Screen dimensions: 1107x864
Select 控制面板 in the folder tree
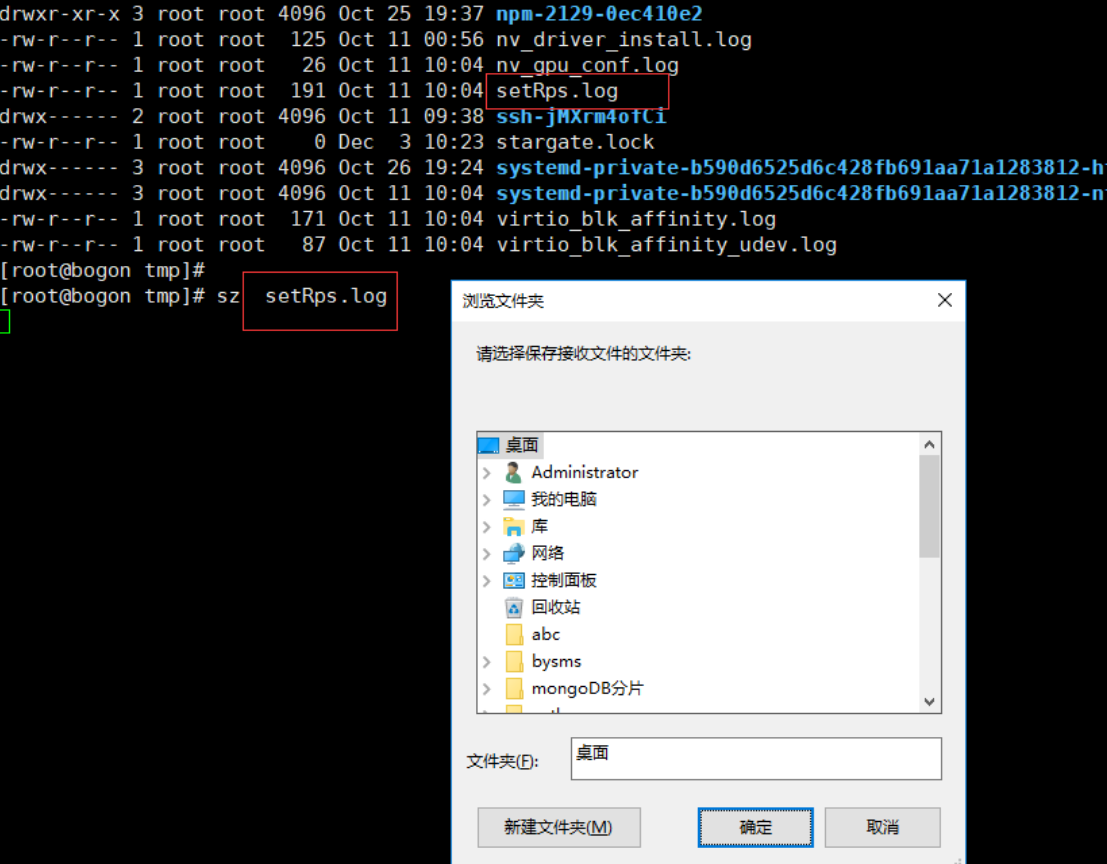pyautogui.click(x=563, y=580)
